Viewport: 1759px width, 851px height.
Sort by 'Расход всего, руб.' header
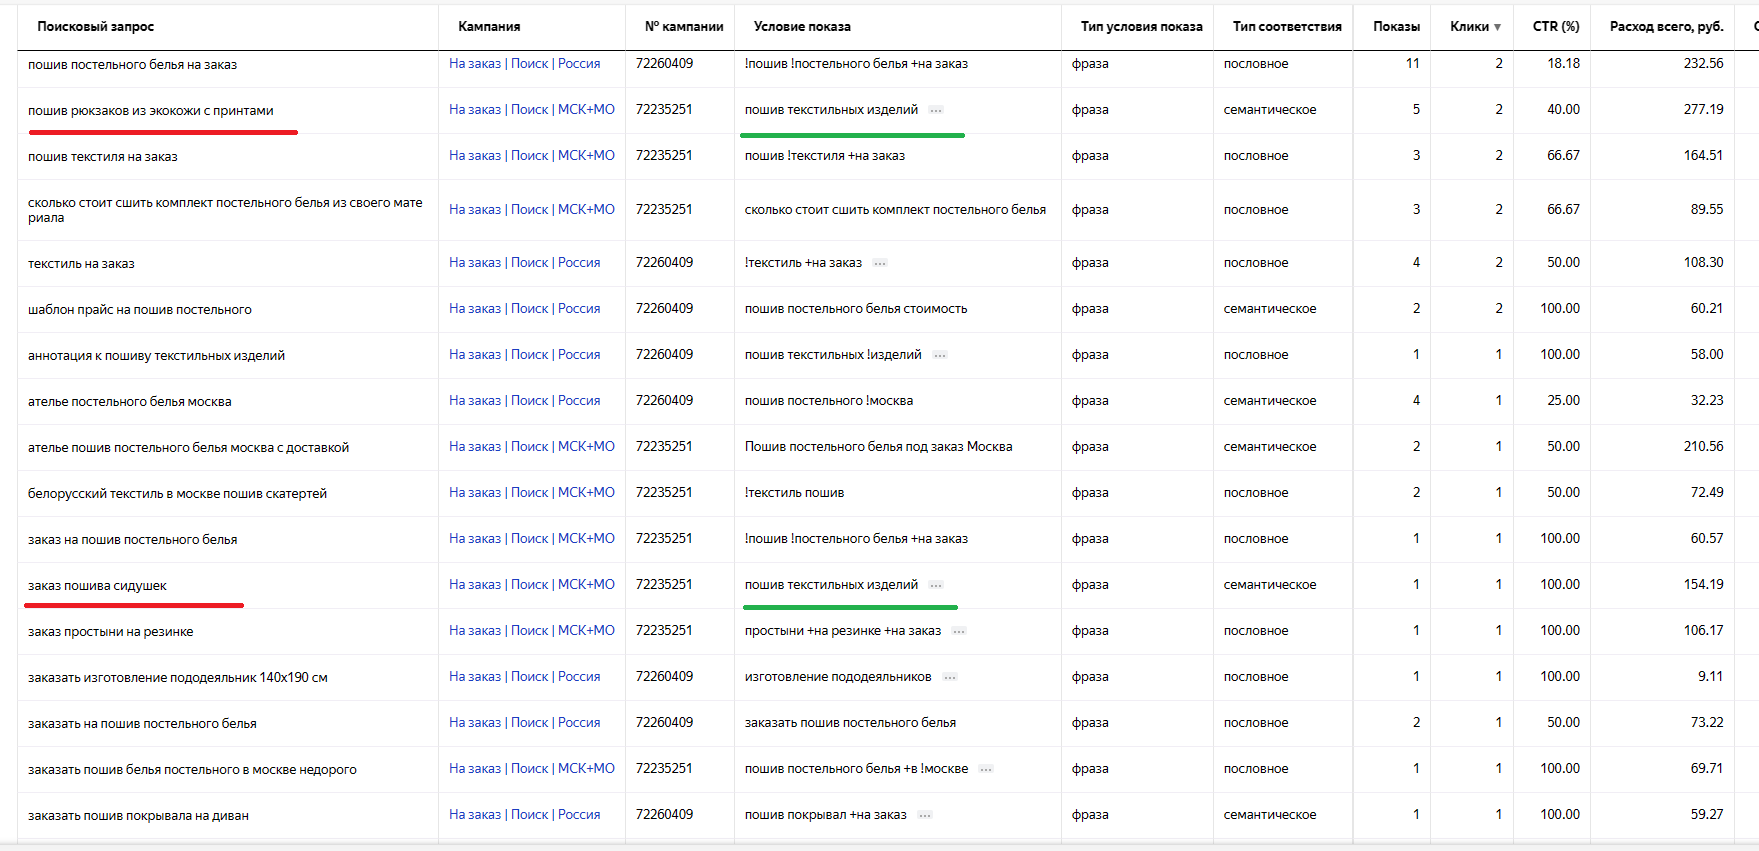tap(1667, 26)
